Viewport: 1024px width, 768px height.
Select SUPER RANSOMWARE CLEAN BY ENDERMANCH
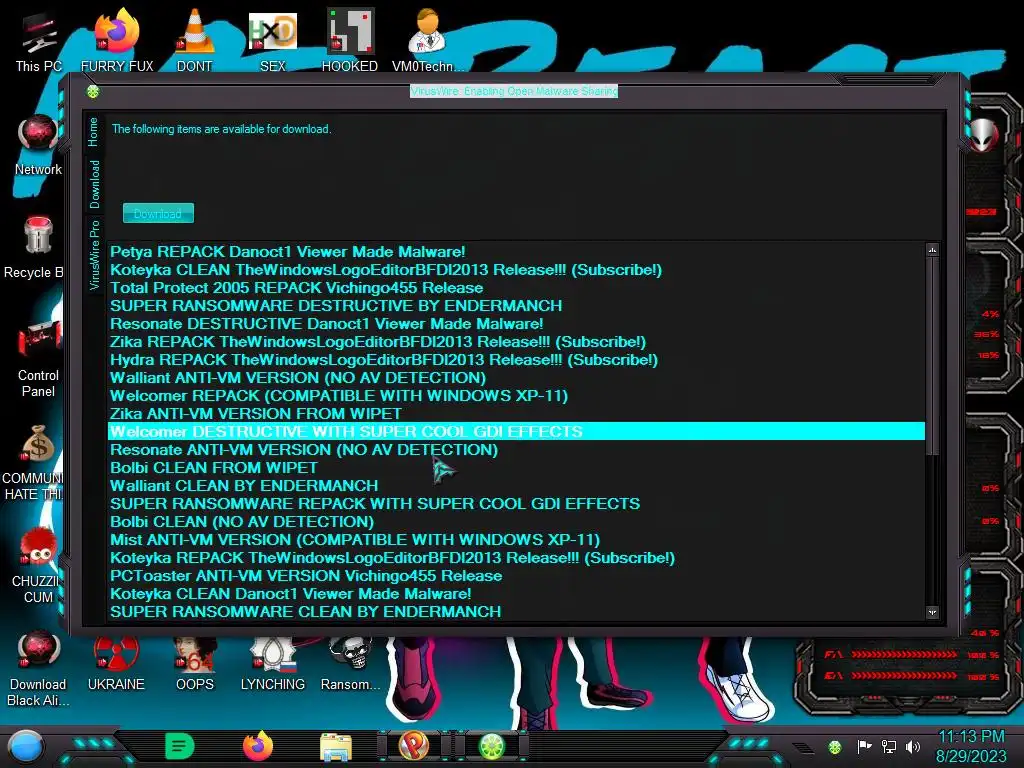[x=516, y=612]
